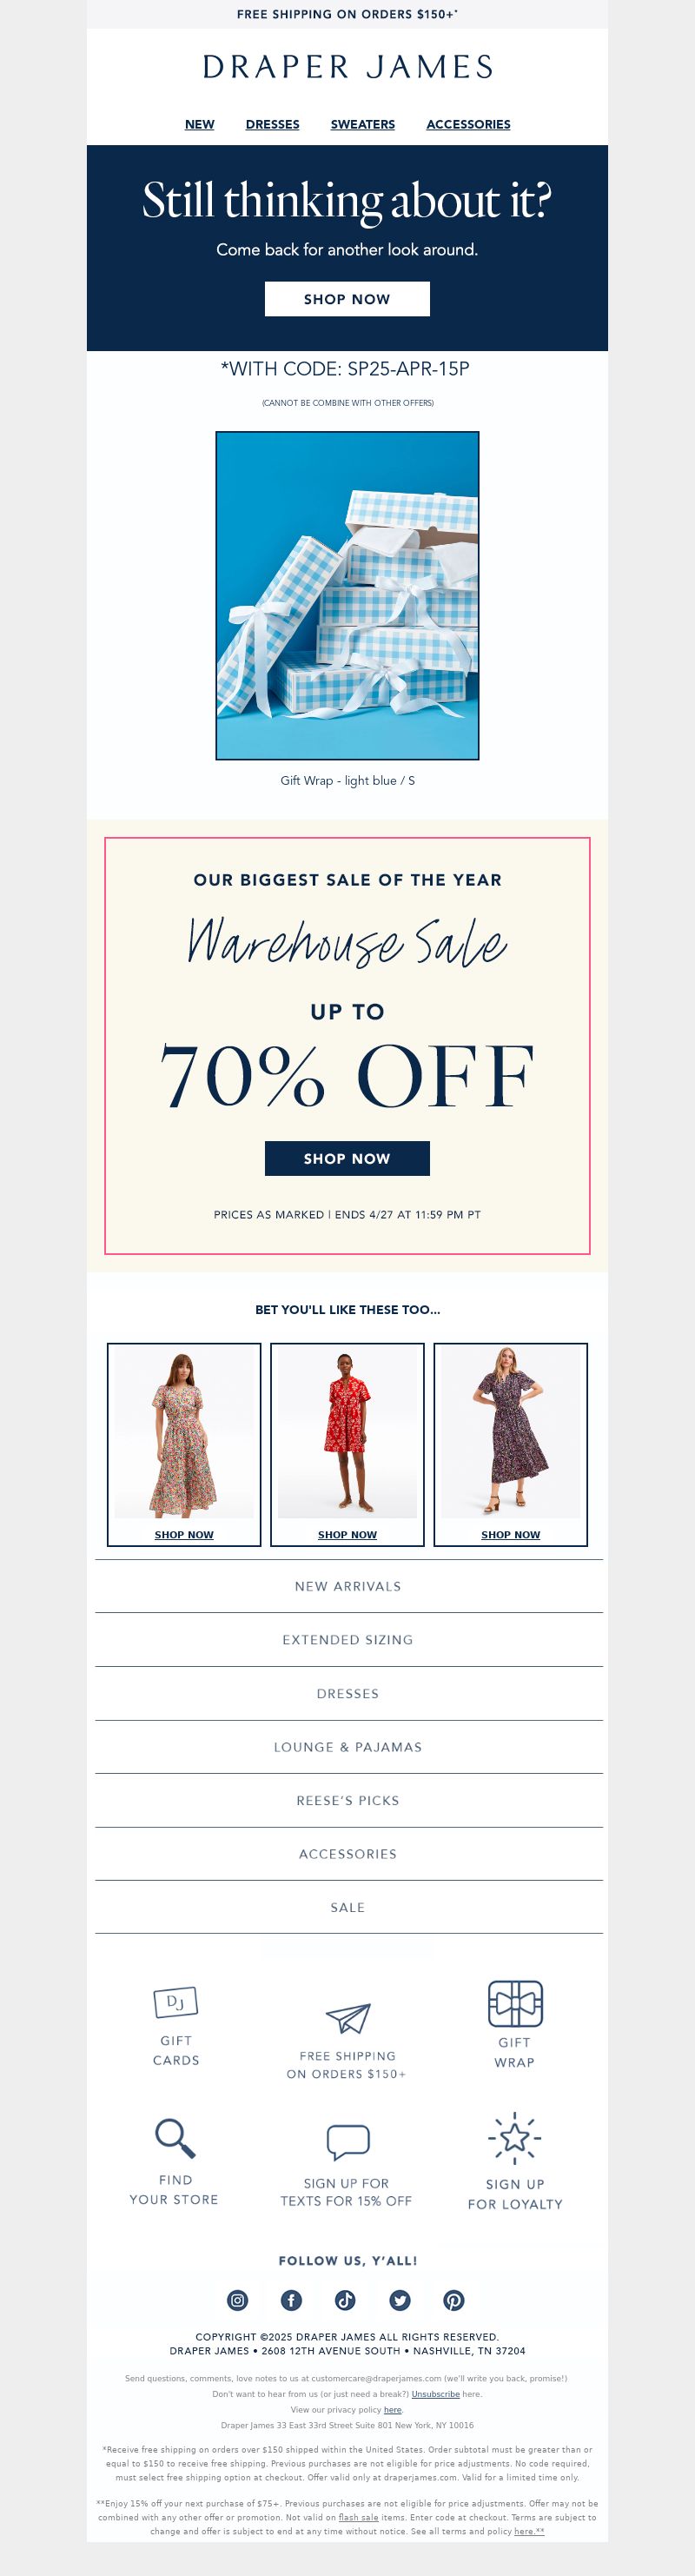Click the Gift Wrap box icon
Screen dimensions: 695x2576
point(515,2003)
